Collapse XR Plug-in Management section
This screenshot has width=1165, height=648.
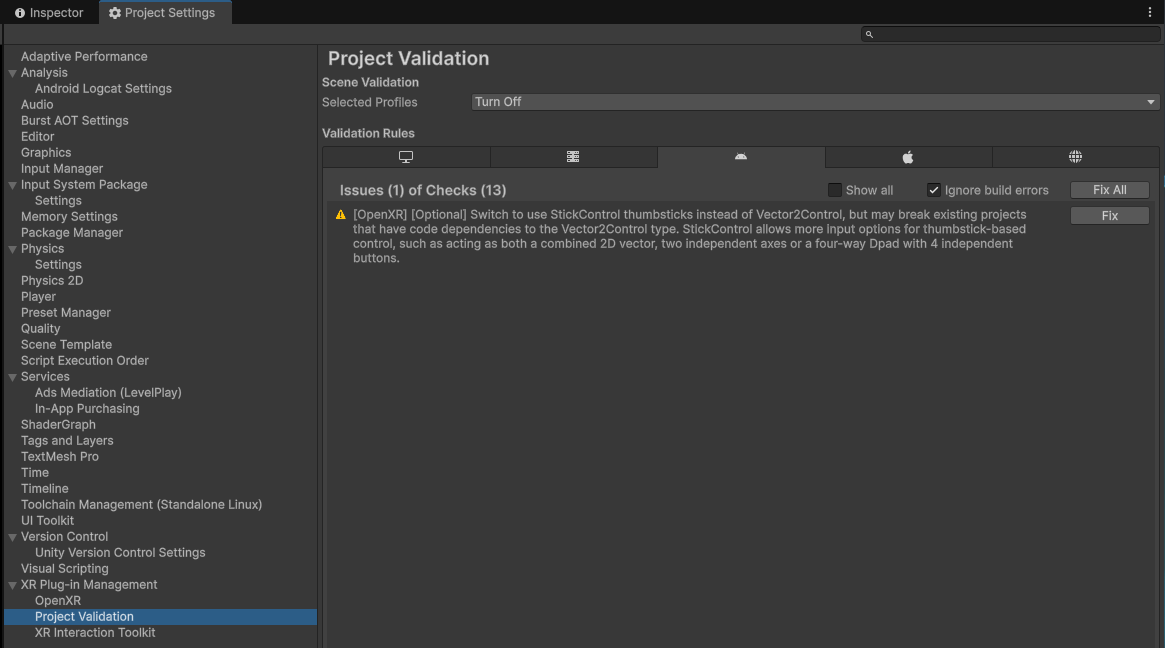coord(12,585)
